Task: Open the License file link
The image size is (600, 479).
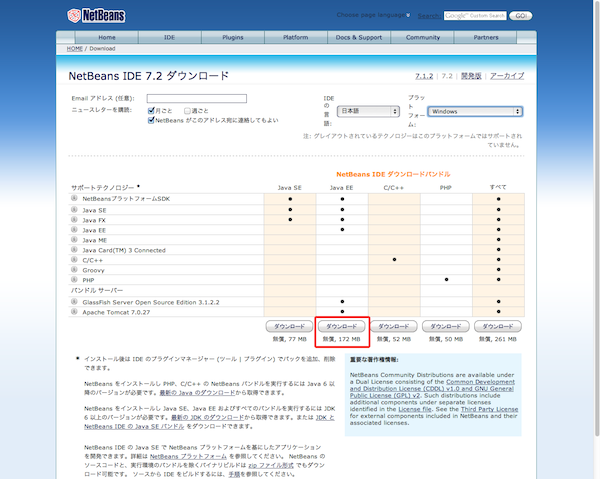Action: (x=415, y=409)
